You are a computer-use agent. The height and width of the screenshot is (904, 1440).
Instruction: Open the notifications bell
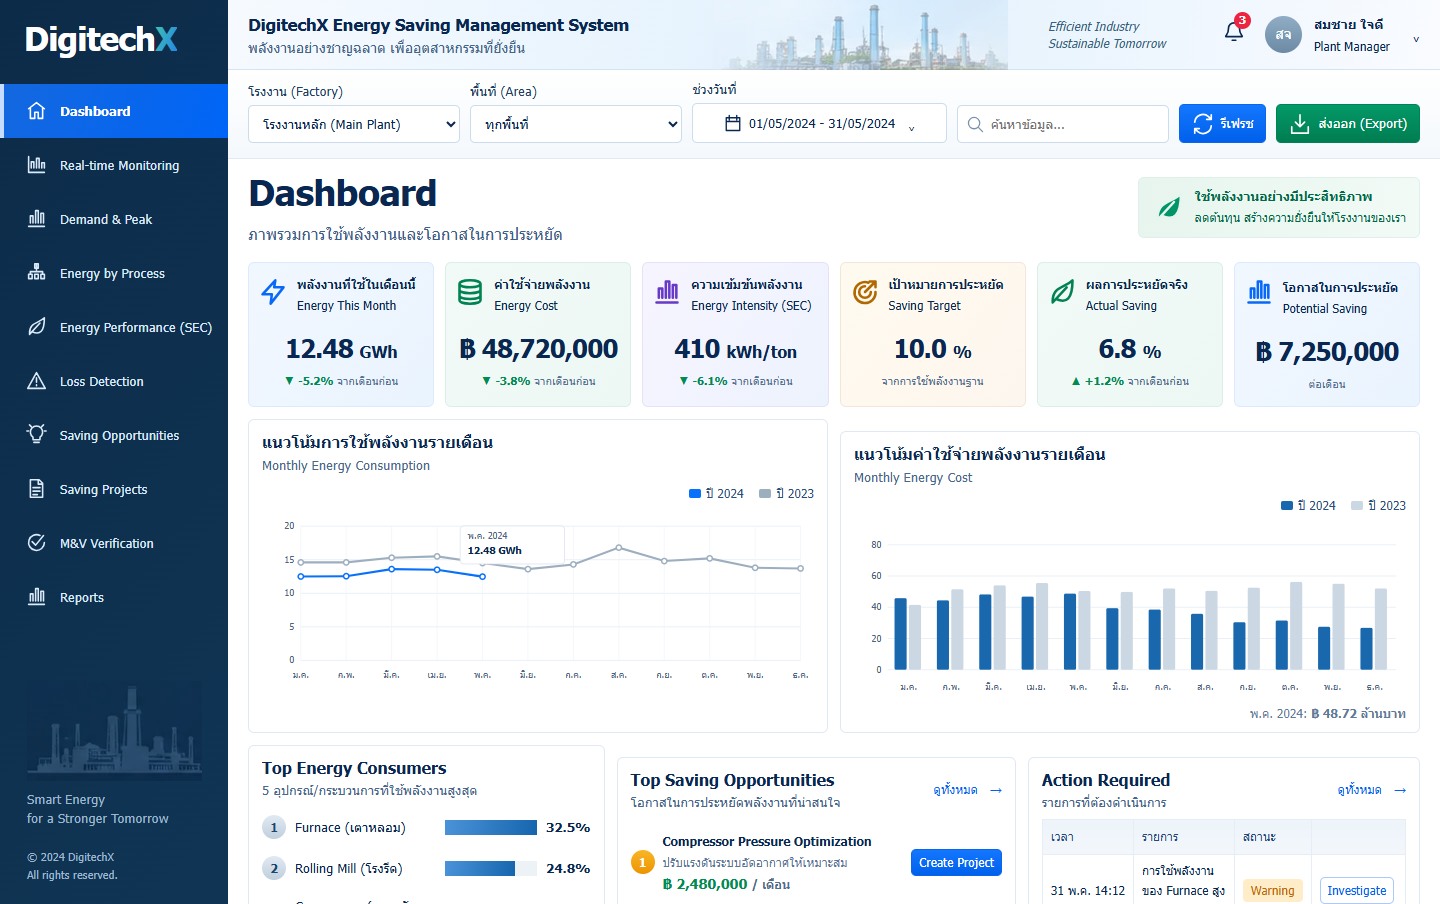(1234, 31)
